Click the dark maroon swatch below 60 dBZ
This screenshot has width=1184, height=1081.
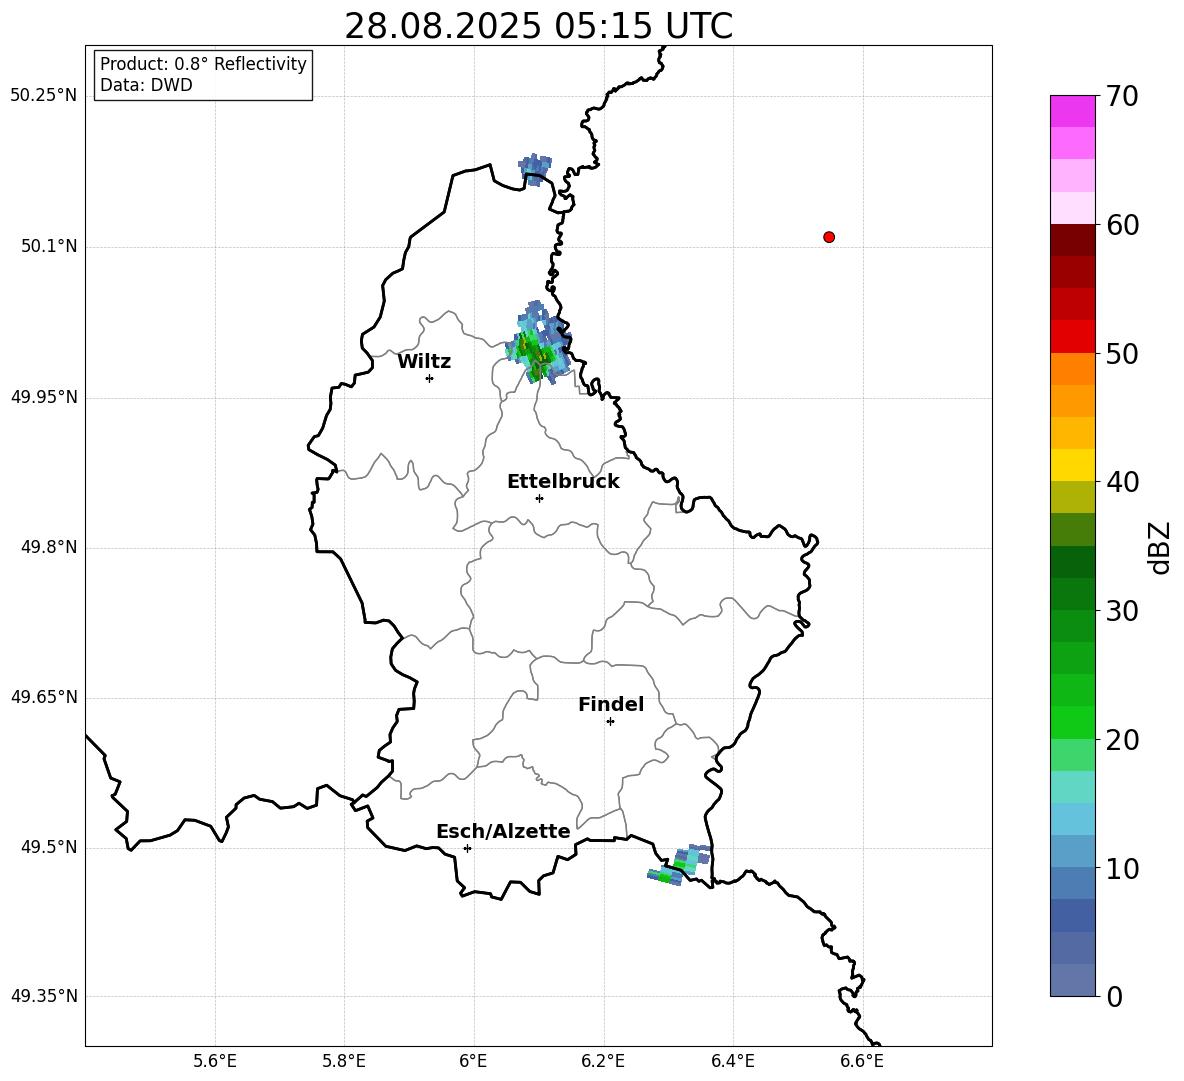tap(1072, 240)
